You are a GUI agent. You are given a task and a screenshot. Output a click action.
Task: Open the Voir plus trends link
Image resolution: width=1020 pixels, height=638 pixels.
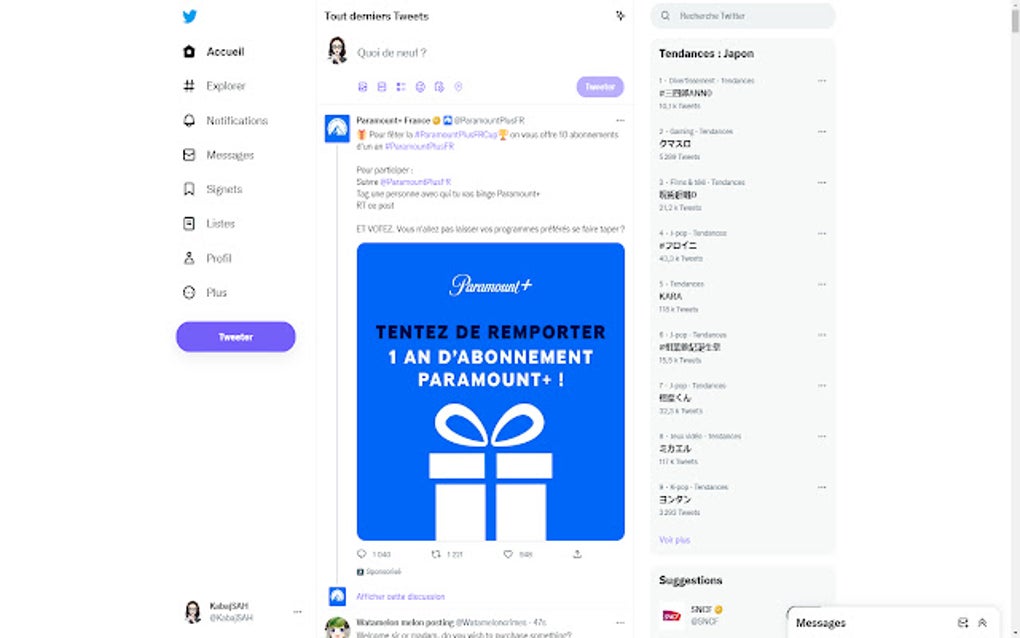[x=674, y=540]
